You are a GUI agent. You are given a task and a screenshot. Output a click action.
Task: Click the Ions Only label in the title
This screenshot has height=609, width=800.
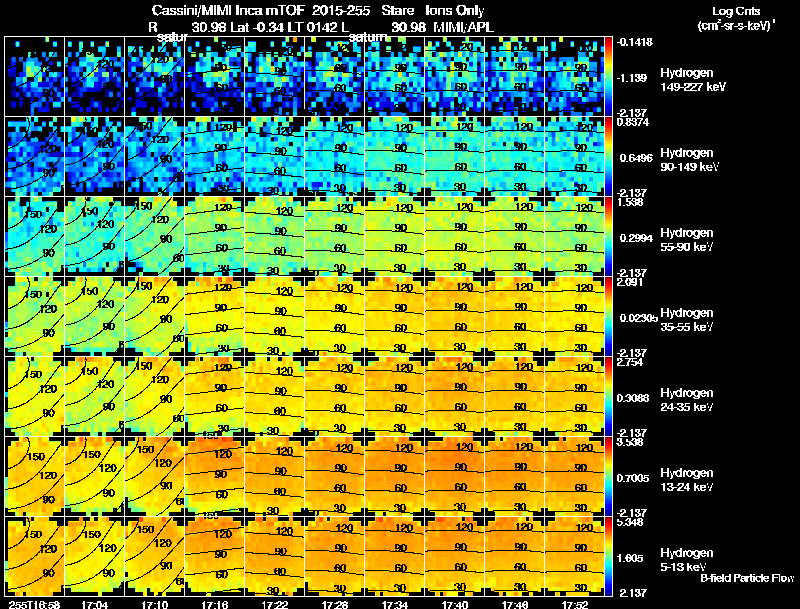[455, 10]
